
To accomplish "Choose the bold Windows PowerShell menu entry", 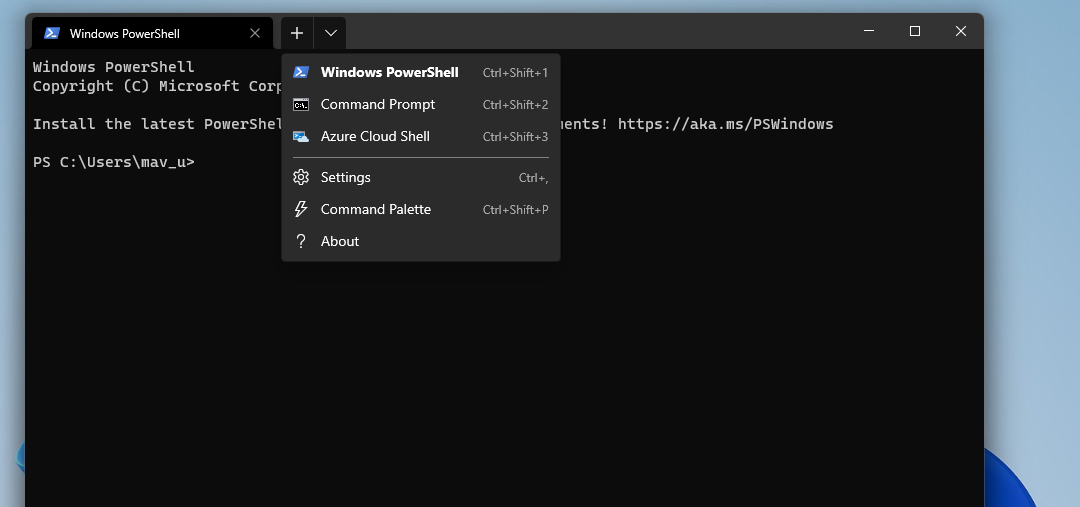I will point(389,72).
